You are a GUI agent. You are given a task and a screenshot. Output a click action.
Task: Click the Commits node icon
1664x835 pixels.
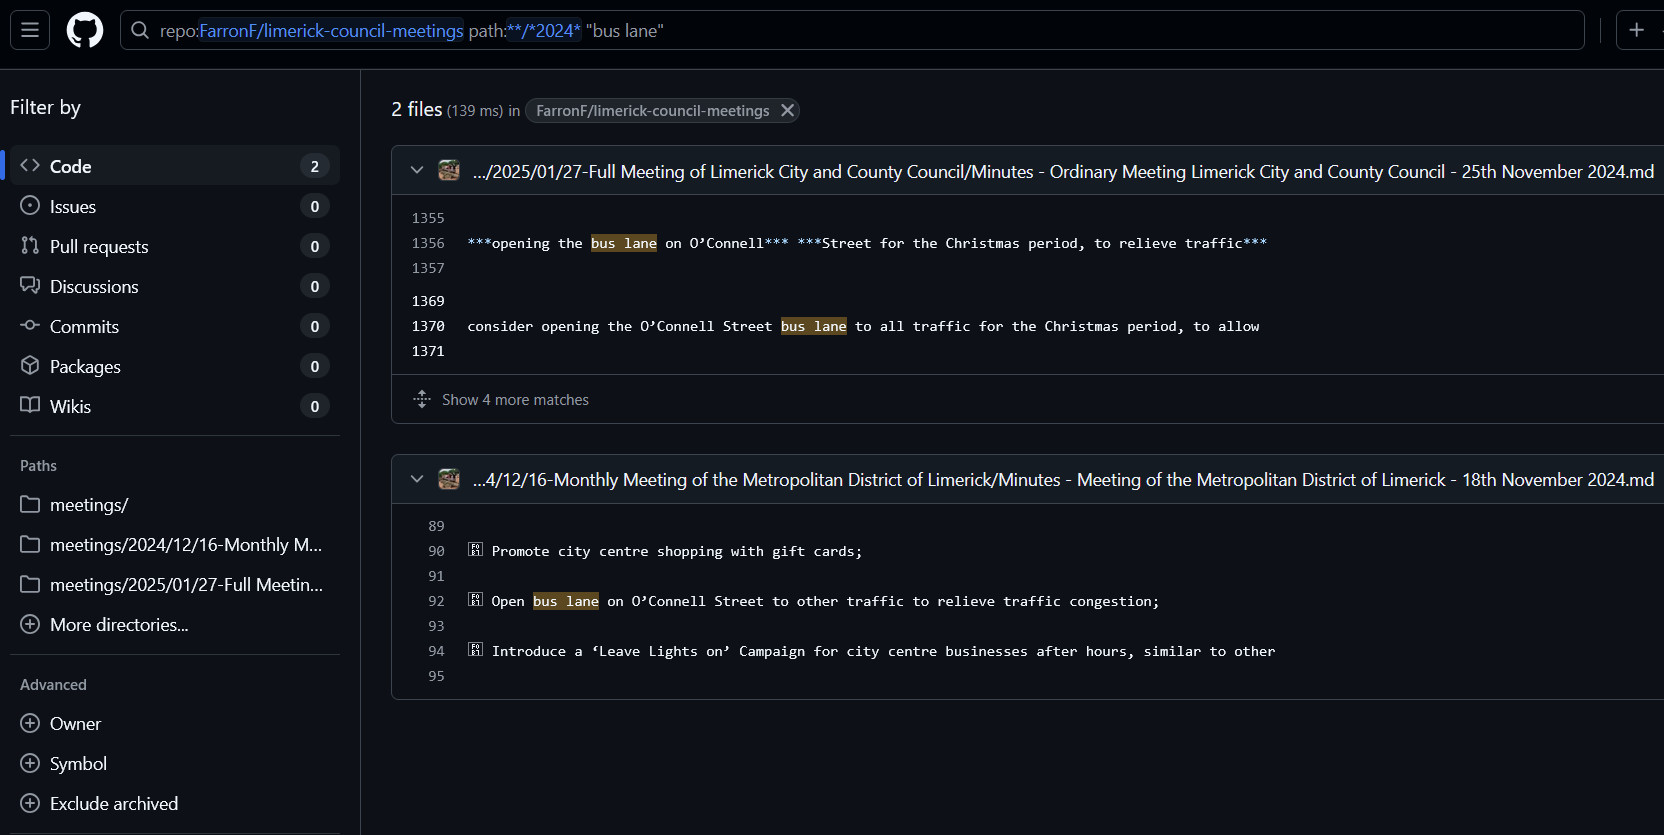click(x=30, y=326)
